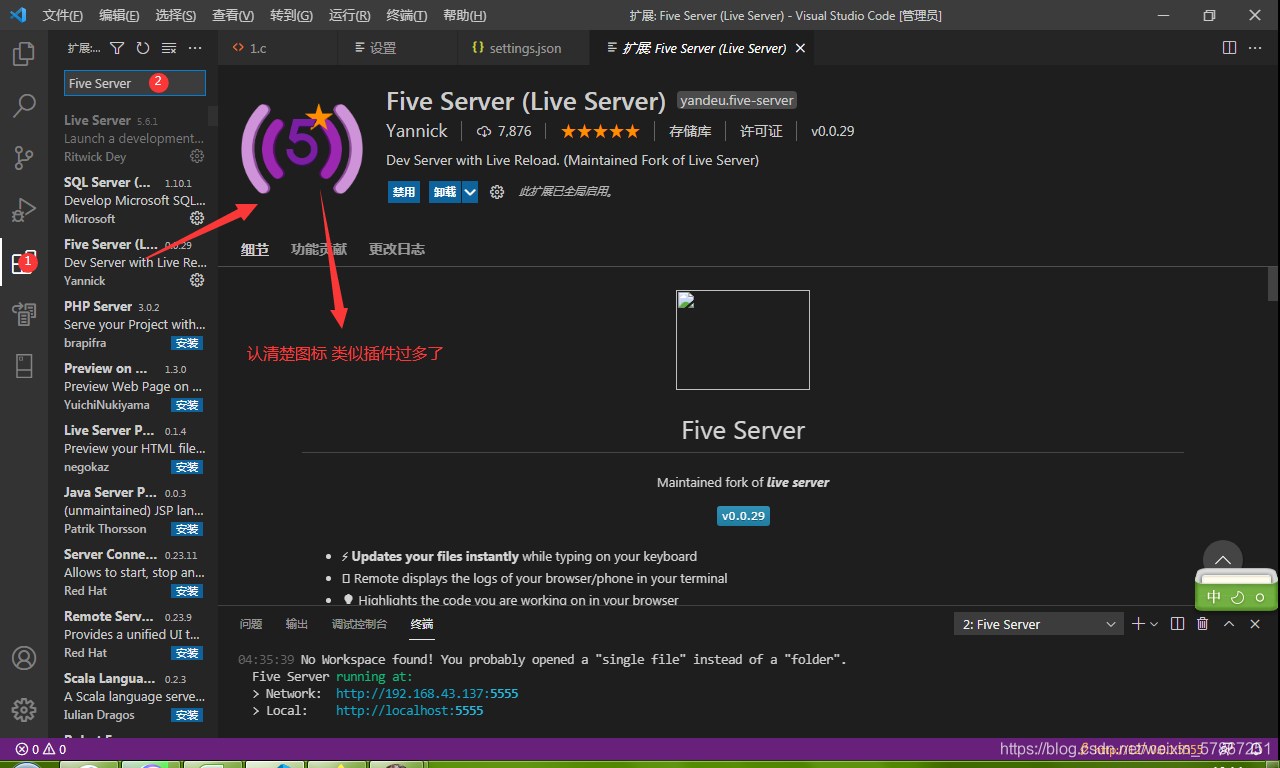Create a new terminal with plus icon

coord(1137,624)
